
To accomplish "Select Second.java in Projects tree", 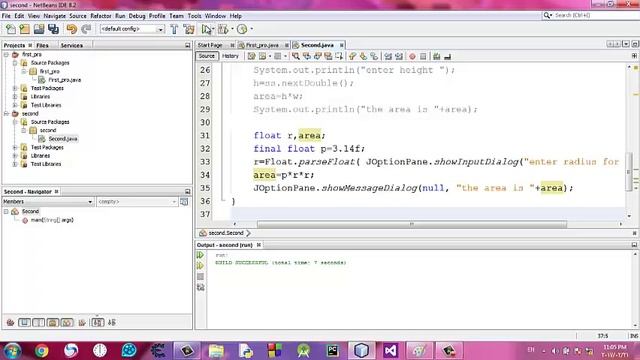I will 62,139.
